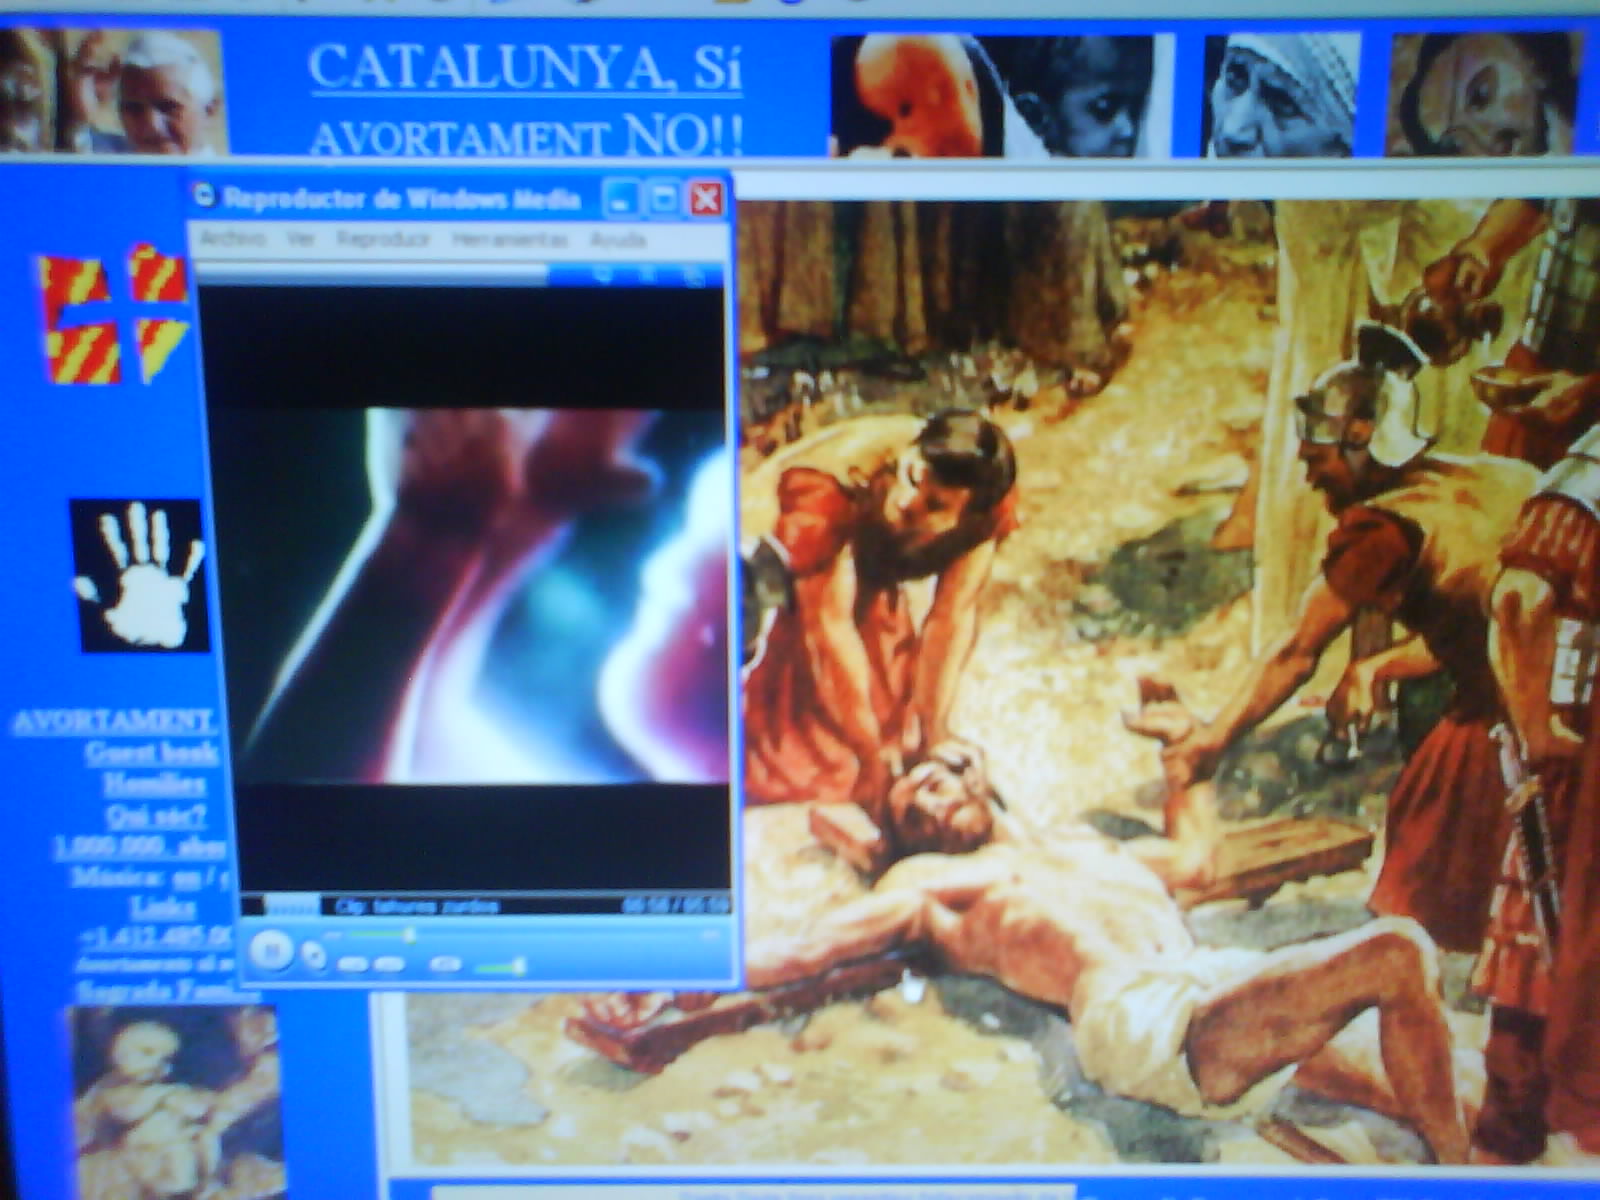1600x1200 pixels.
Task: Click the top-left header photo of elderly man
Action: (113, 90)
